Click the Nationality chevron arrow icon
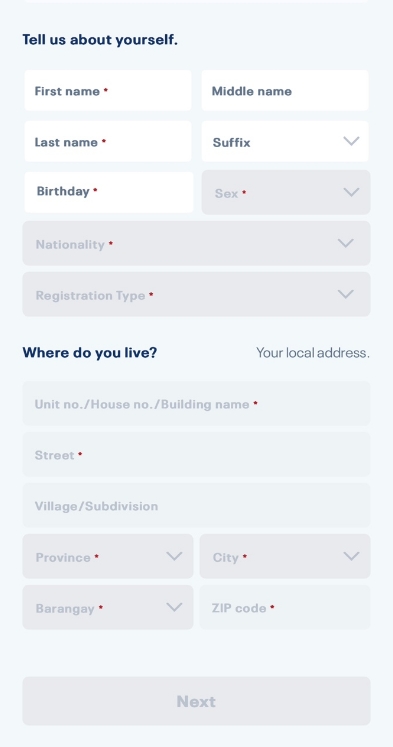Image resolution: width=393 pixels, height=747 pixels. (345, 243)
